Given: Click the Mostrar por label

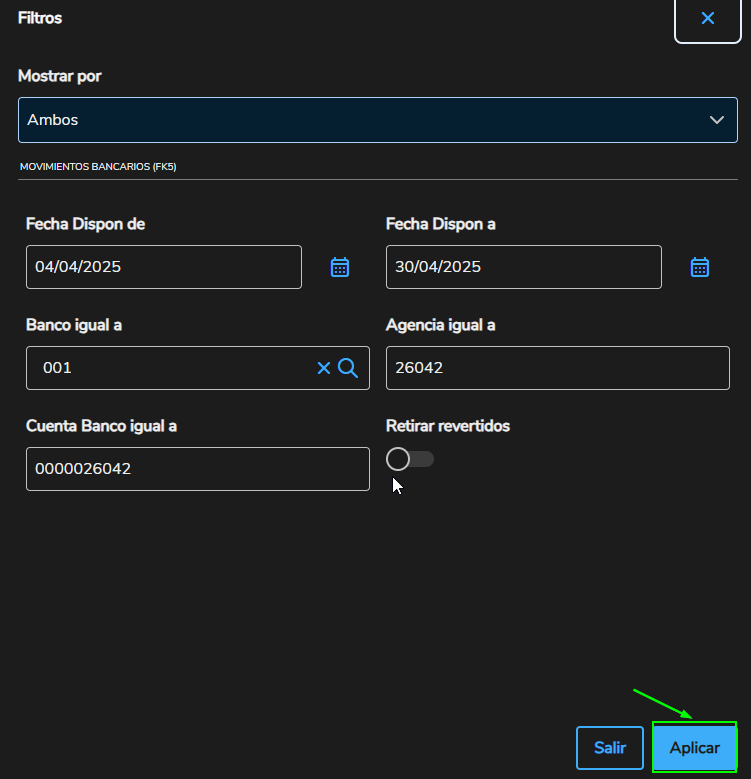Looking at the screenshot, I should pyautogui.click(x=59, y=76).
